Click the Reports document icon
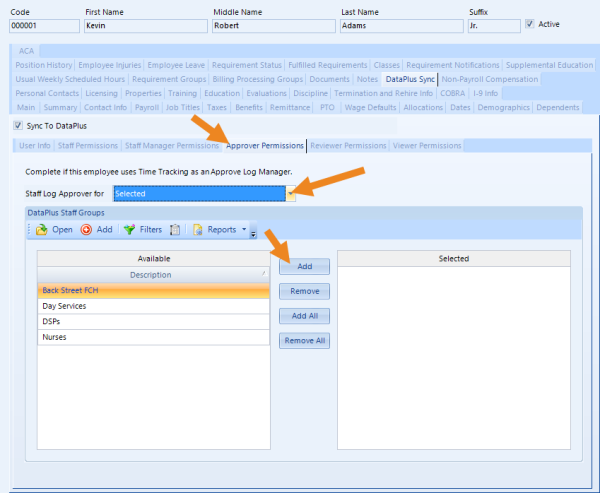The width and height of the screenshot is (600, 493). coord(198,230)
